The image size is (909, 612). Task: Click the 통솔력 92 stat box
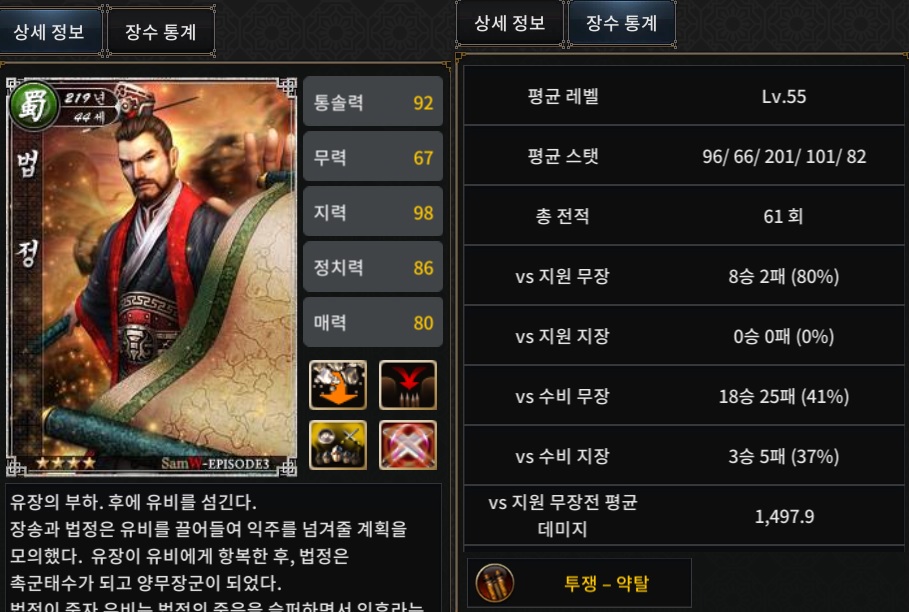[x=373, y=101]
